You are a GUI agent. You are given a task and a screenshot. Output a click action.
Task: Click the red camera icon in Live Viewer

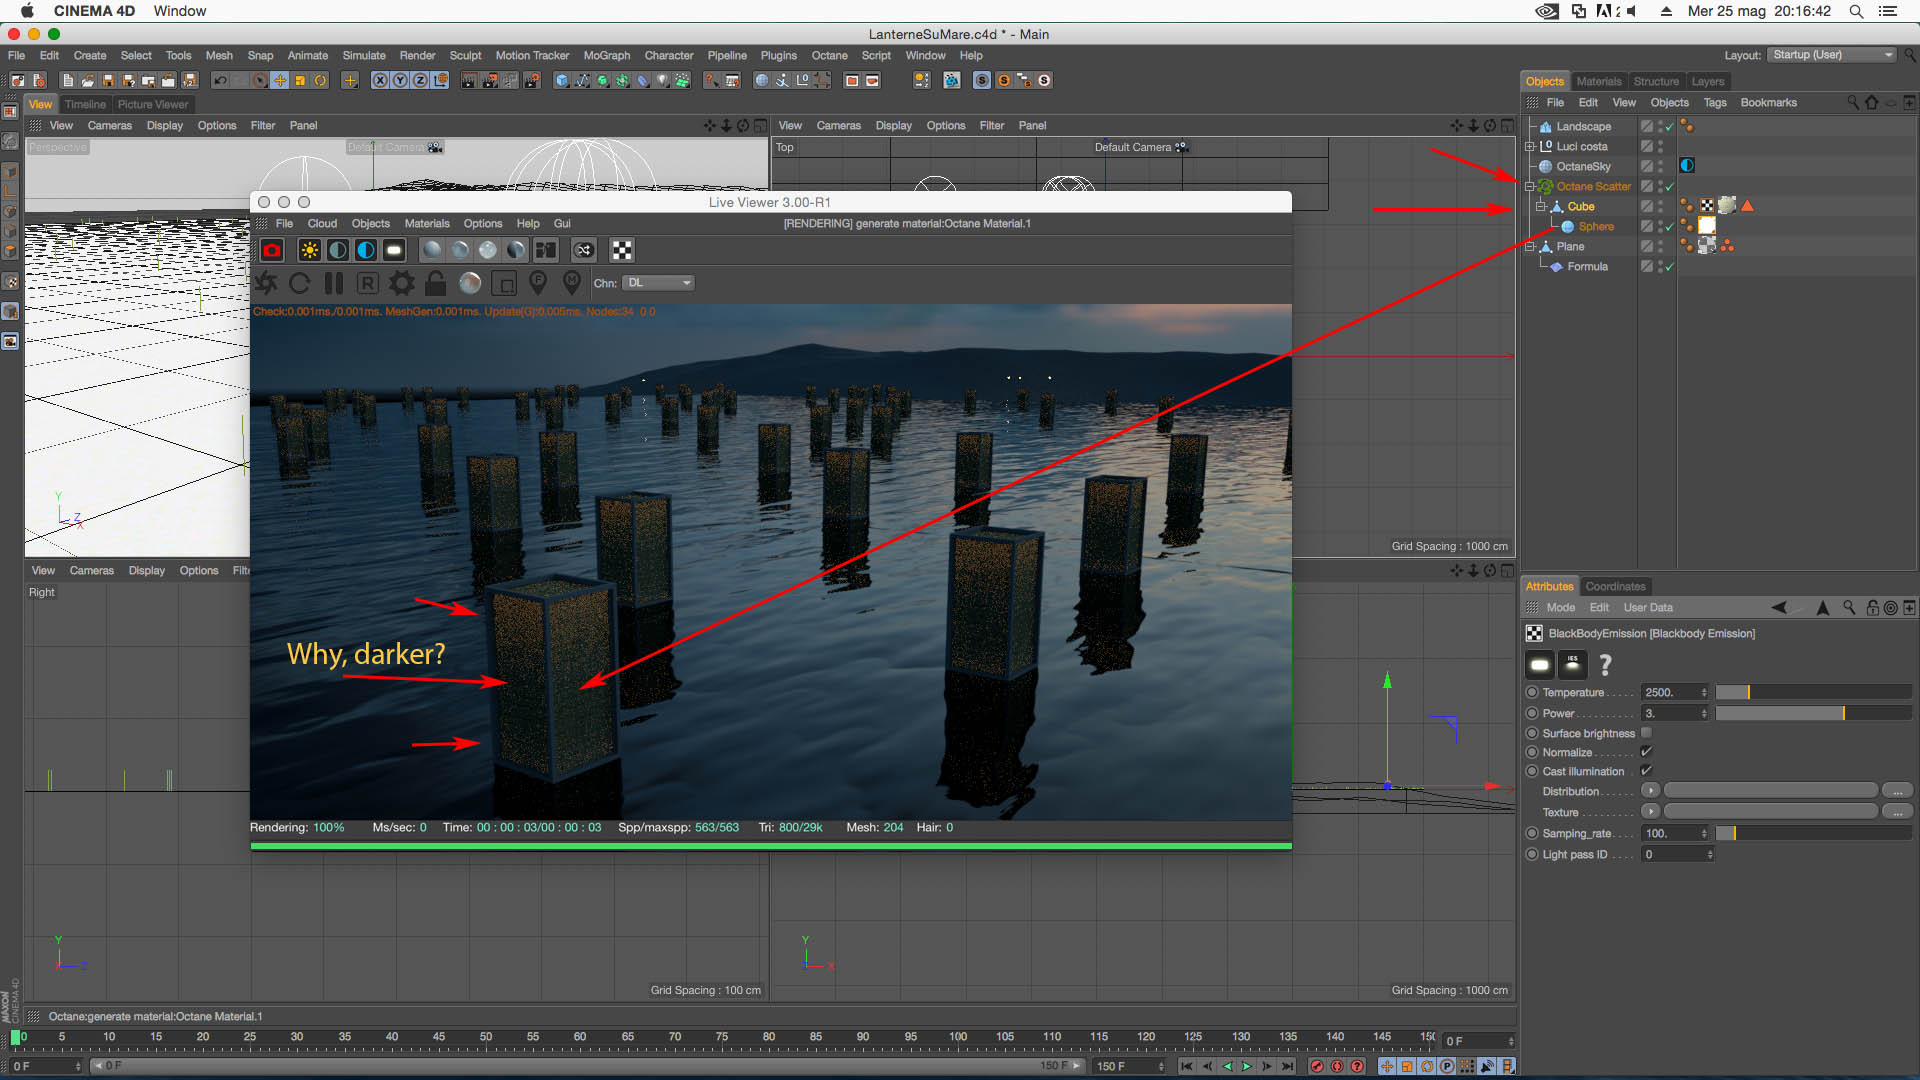[x=272, y=251]
